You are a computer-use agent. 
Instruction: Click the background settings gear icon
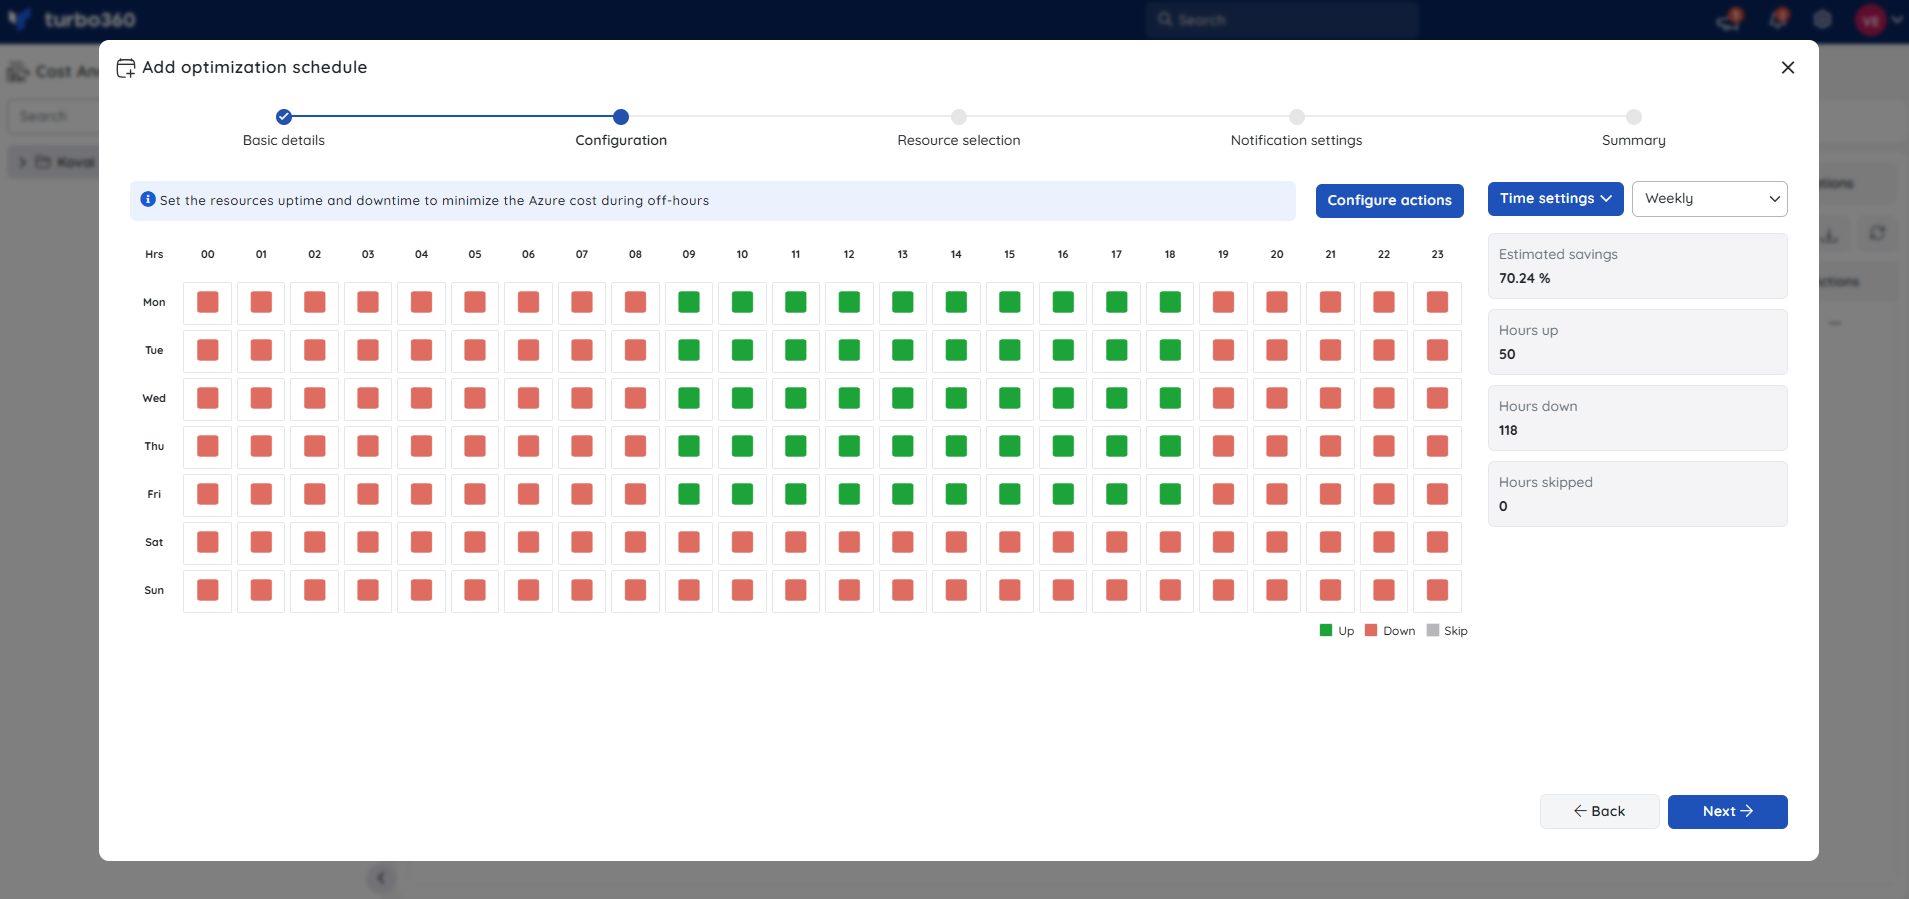[1823, 19]
